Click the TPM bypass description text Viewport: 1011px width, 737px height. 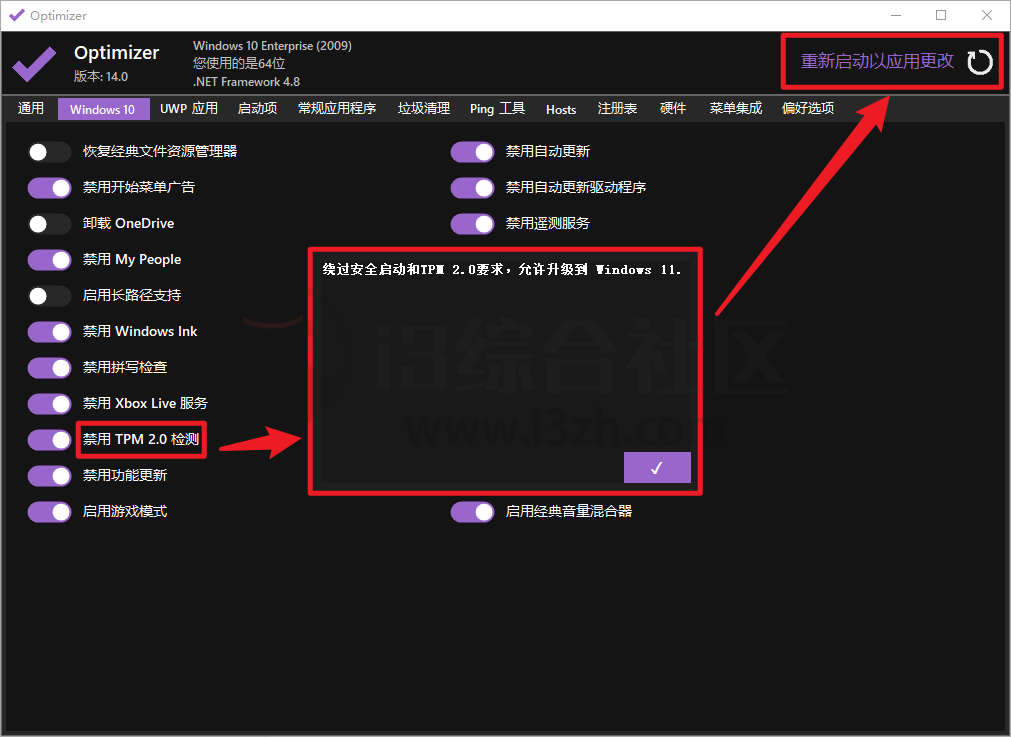(x=502, y=270)
